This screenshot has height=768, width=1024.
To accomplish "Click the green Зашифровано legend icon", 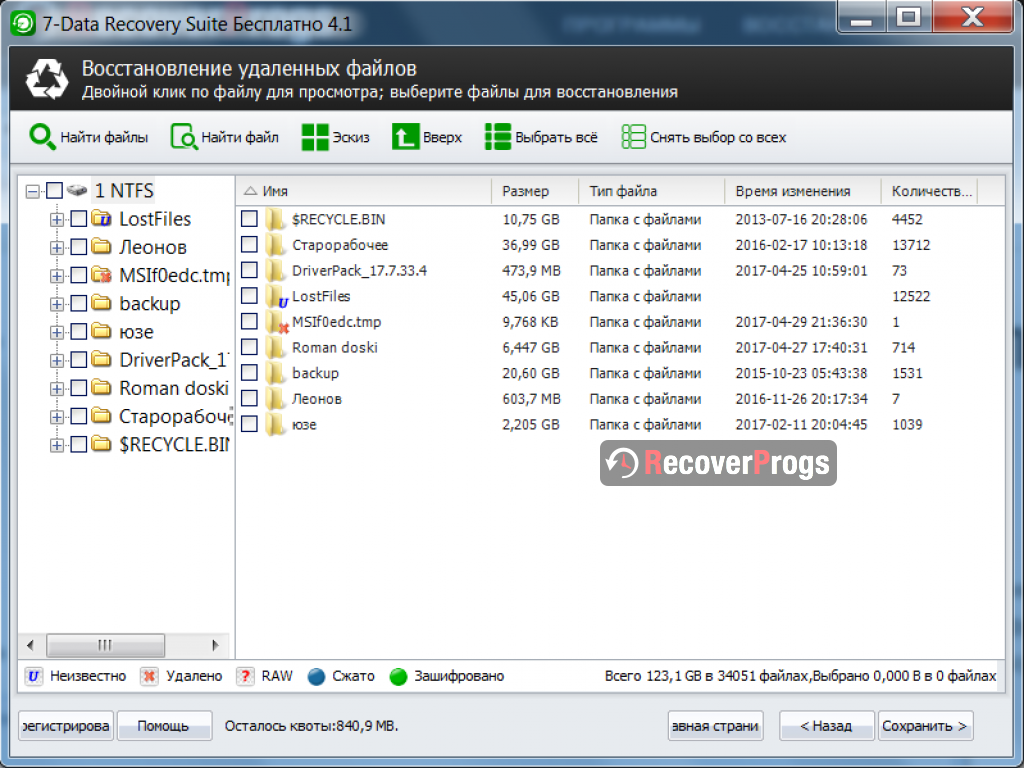I will pos(398,677).
